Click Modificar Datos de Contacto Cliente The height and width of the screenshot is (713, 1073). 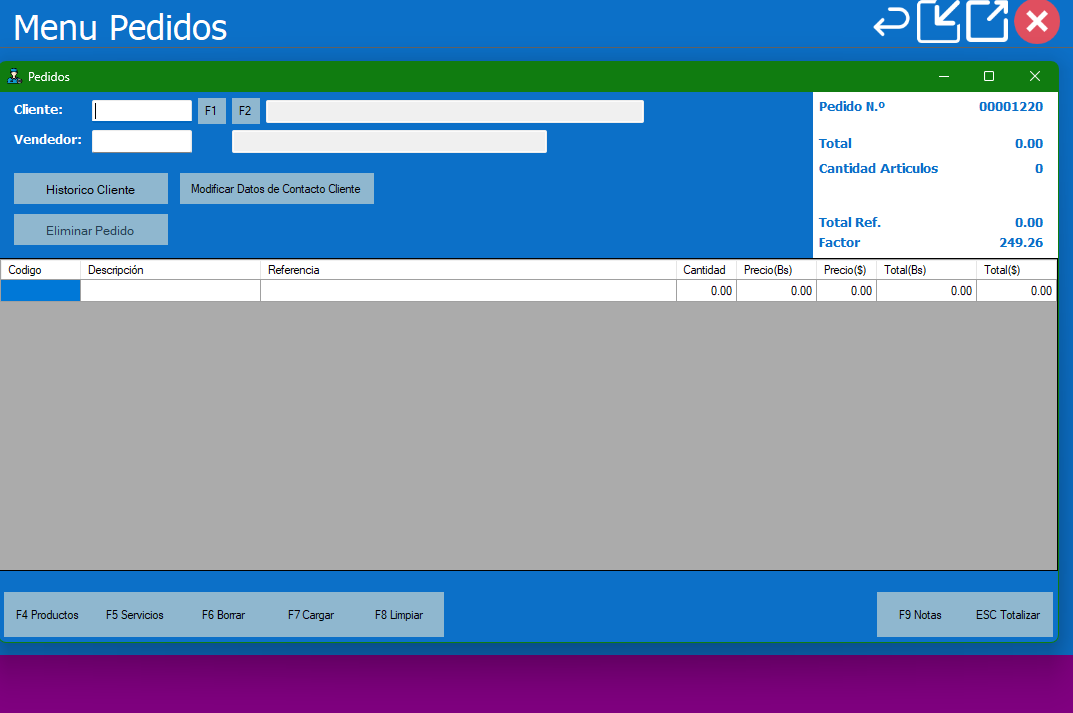pos(277,189)
